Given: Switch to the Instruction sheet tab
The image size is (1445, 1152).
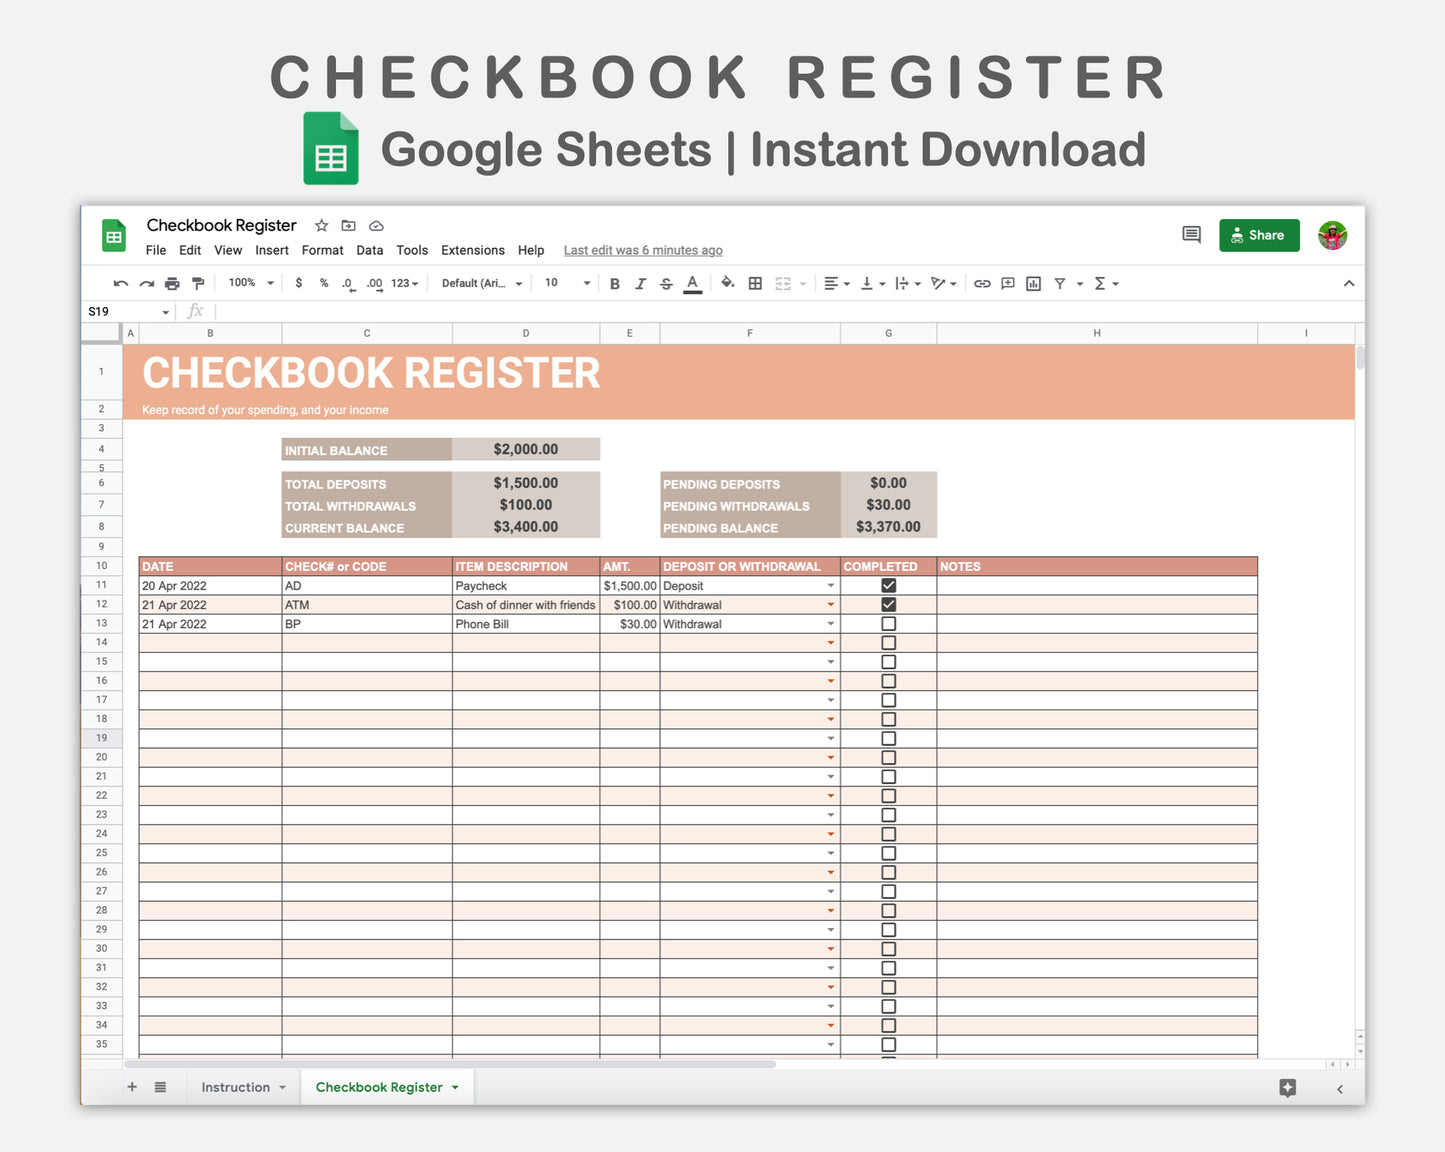Looking at the screenshot, I should click(236, 1087).
